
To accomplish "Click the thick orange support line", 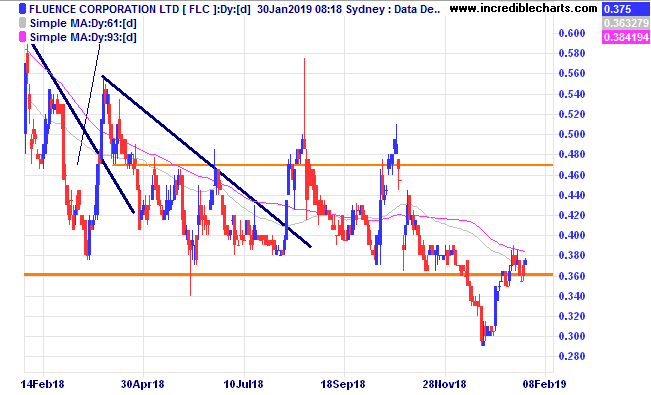I will tap(288, 275).
